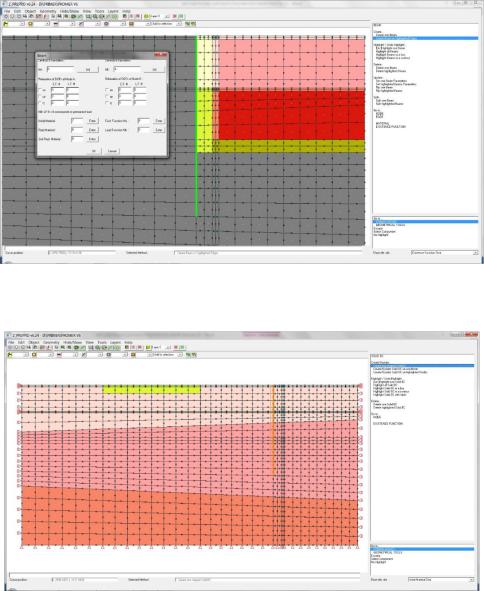Click Get button beside first node field
Screen dimensions: 484x591
tap(88, 70)
